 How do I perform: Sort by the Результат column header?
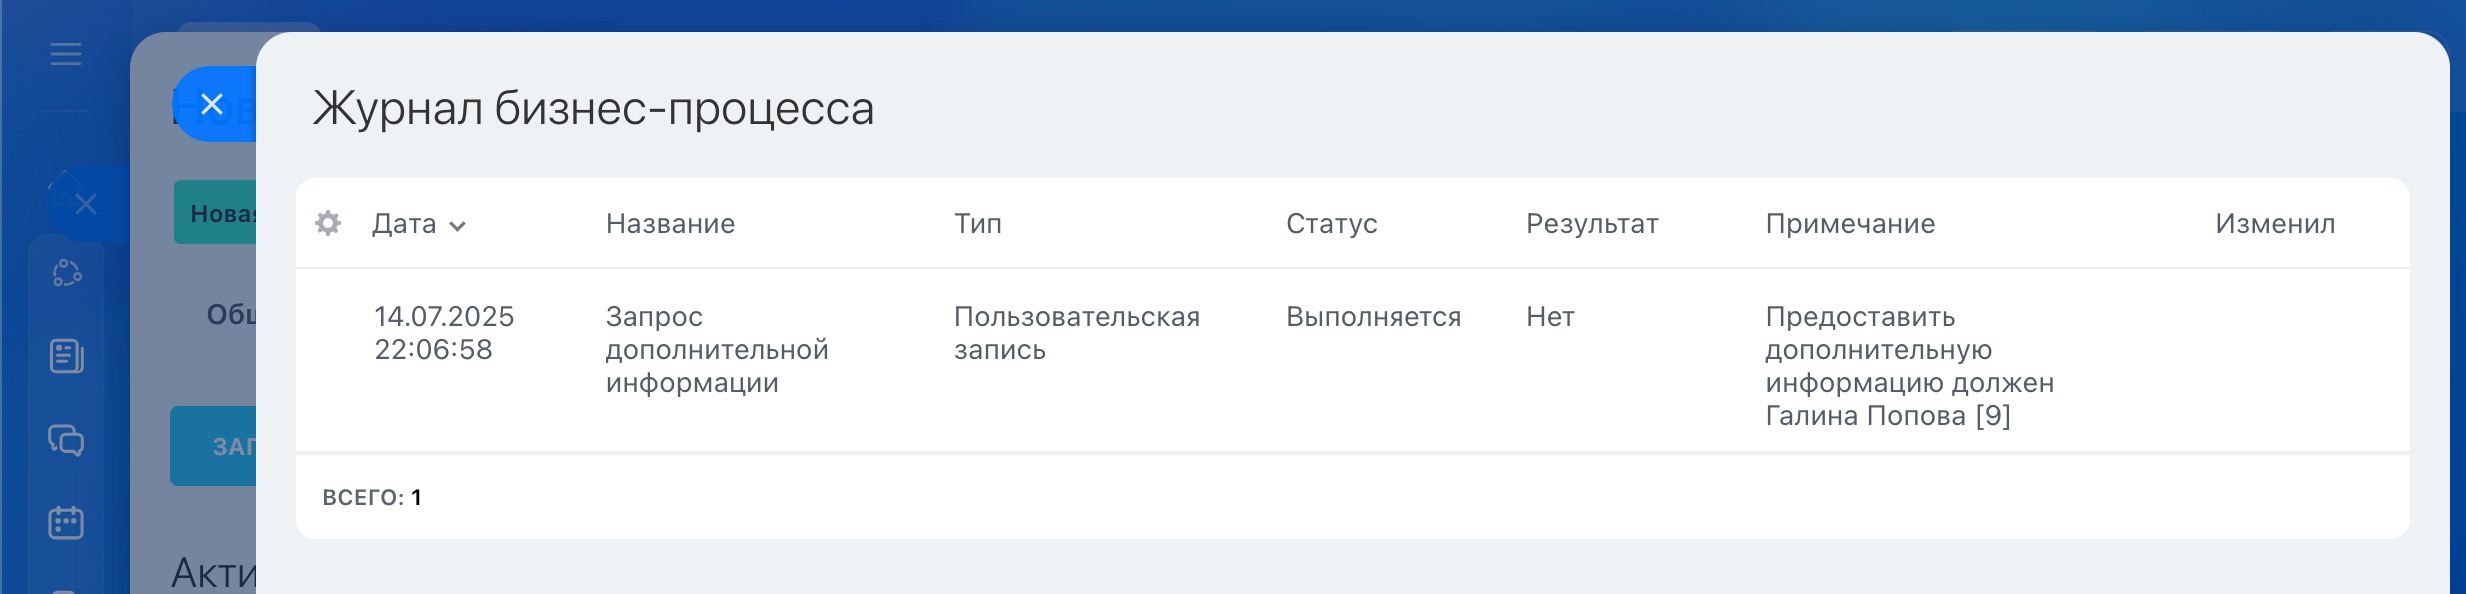[x=1592, y=223]
